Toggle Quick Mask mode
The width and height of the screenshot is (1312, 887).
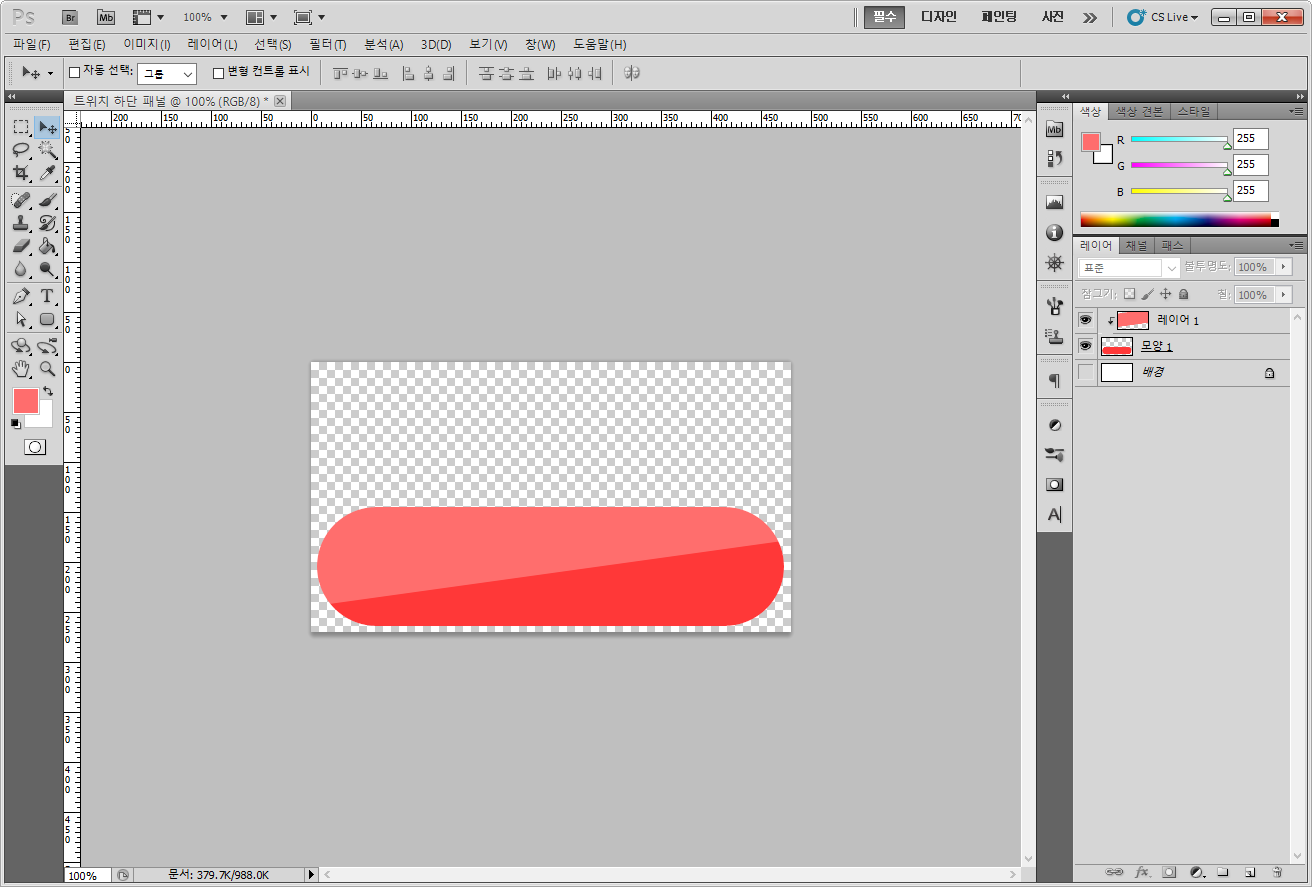point(35,446)
